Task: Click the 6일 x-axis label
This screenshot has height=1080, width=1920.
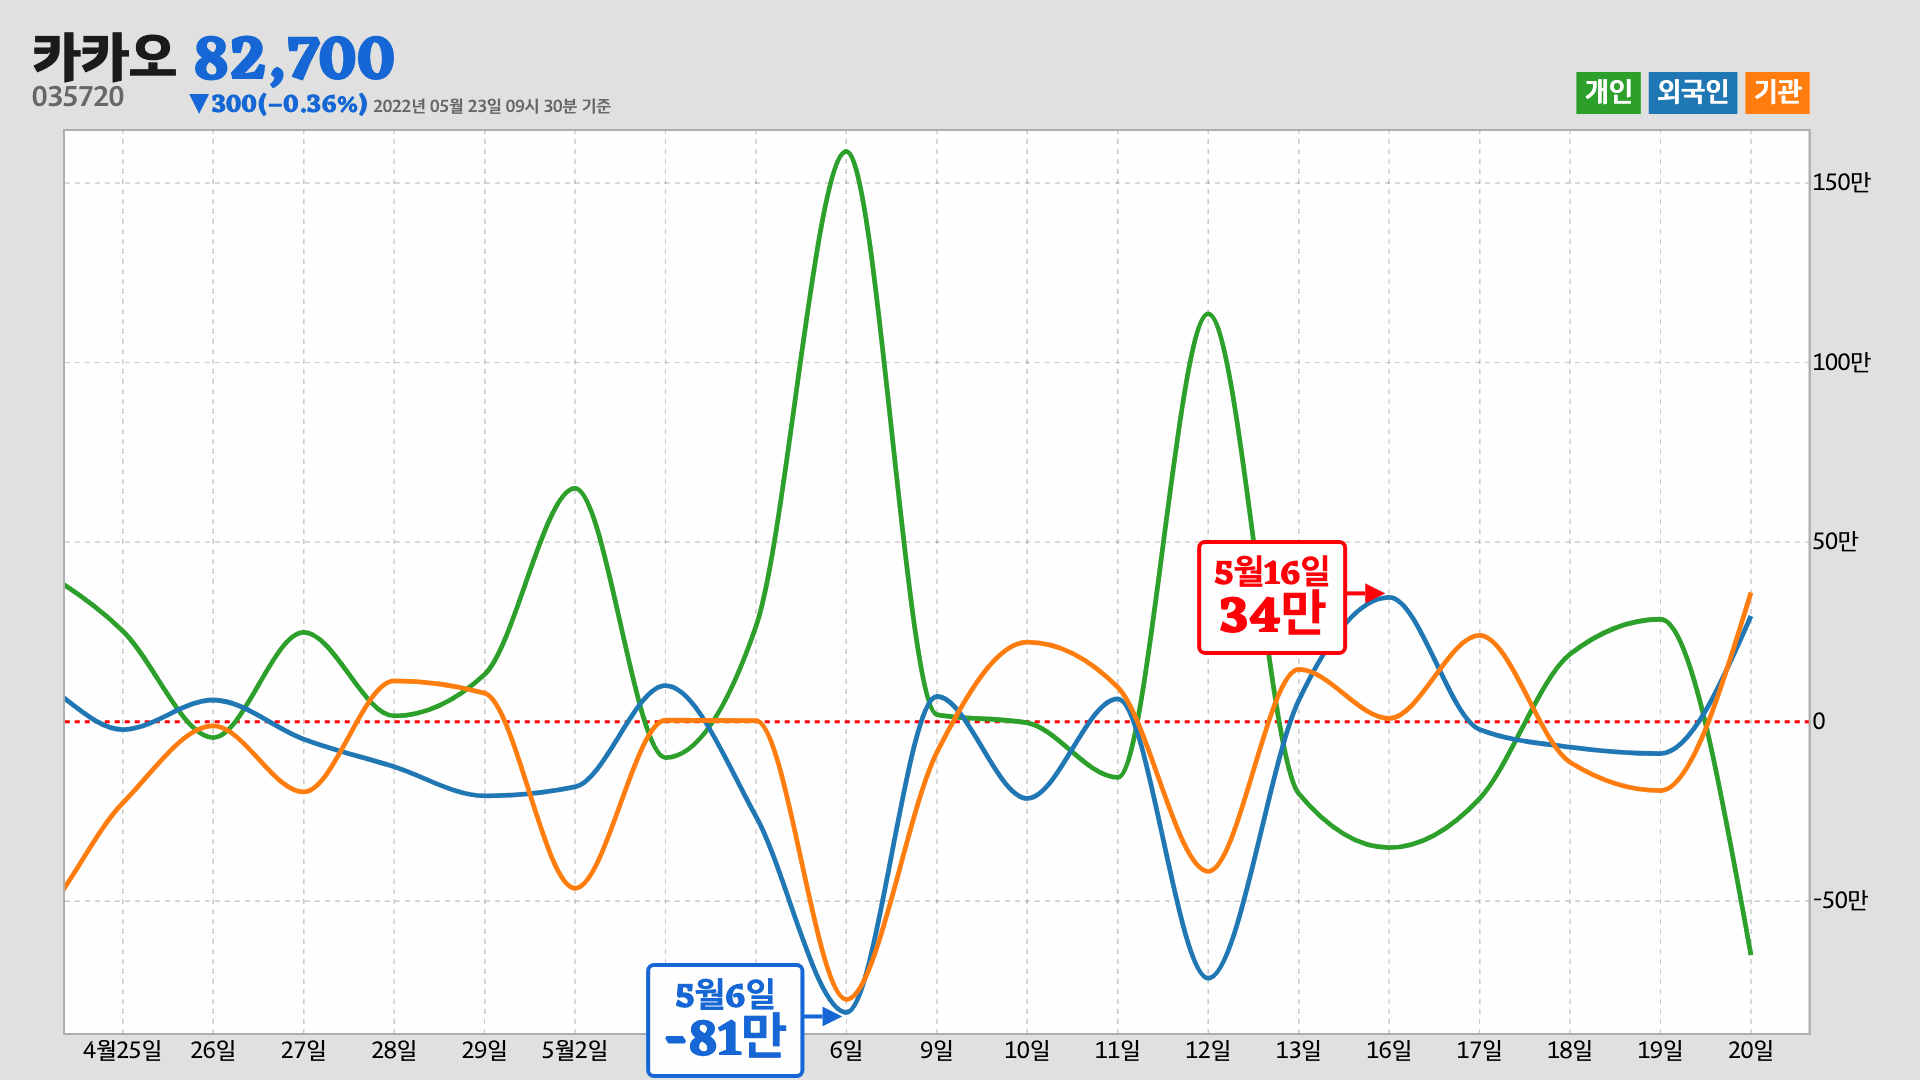Action: tap(846, 1050)
